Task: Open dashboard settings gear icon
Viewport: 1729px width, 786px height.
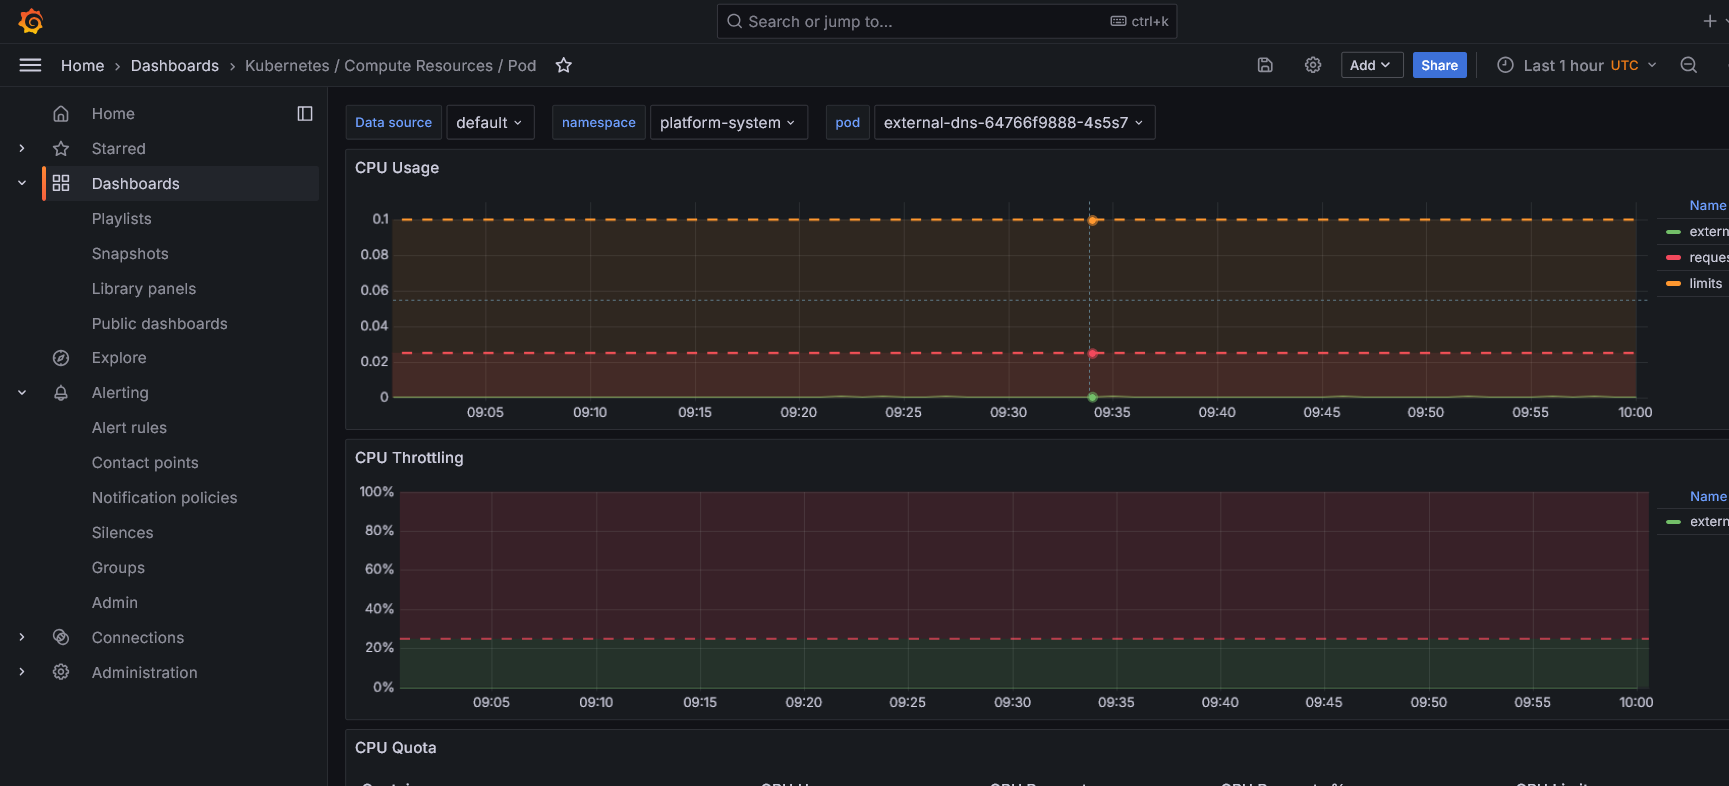Action: (x=1313, y=65)
